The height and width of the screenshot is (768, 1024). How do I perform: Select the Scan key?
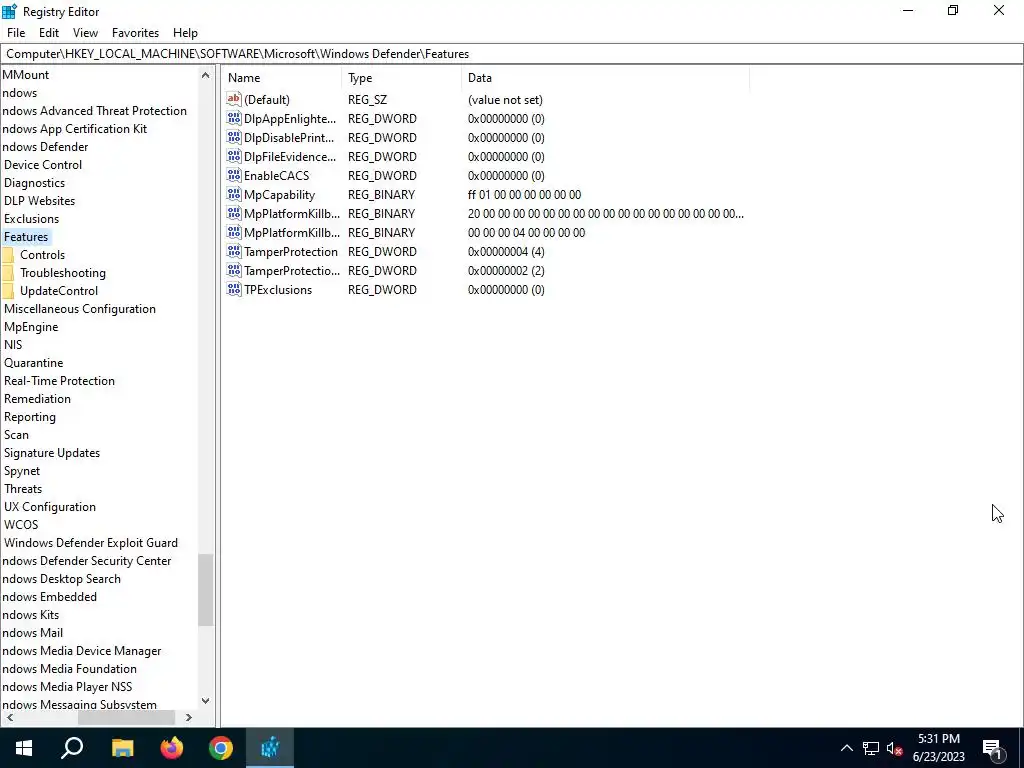pyautogui.click(x=16, y=434)
